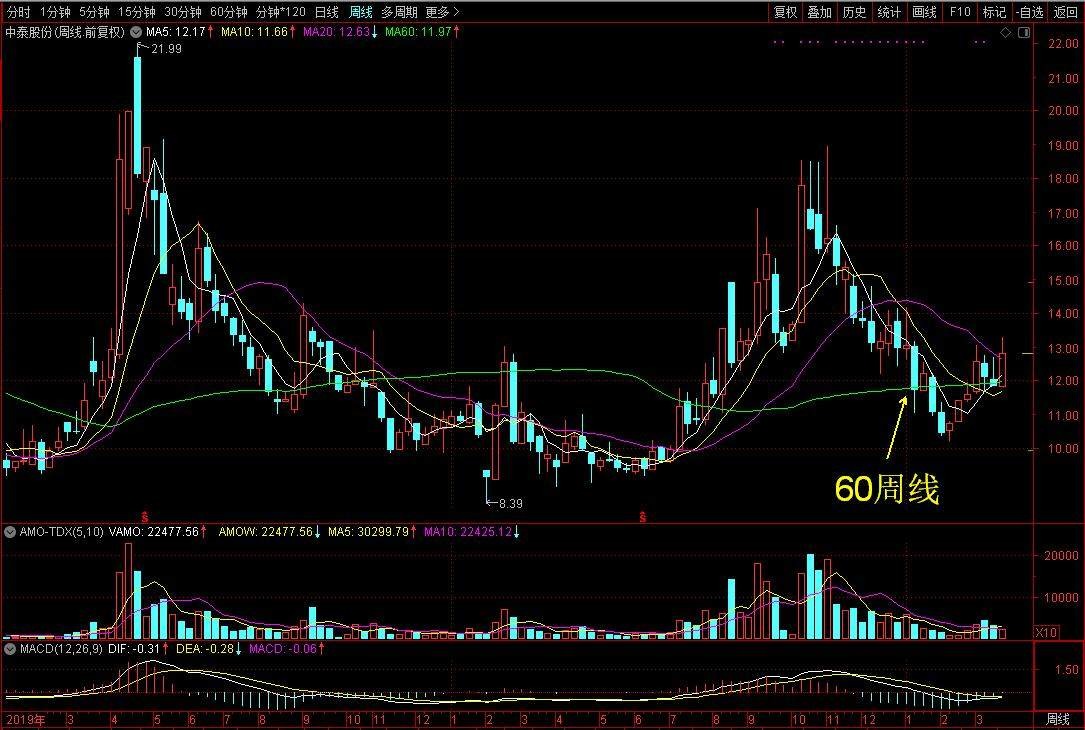Select the 分钟*120 period tab
1085x730 pixels.
click(280, 12)
